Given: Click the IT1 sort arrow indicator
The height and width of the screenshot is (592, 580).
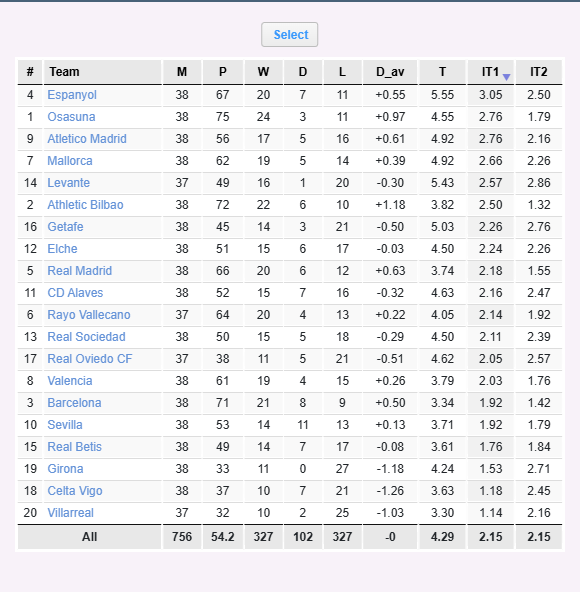Looking at the screenshot, I should click(x=507, y=77).
